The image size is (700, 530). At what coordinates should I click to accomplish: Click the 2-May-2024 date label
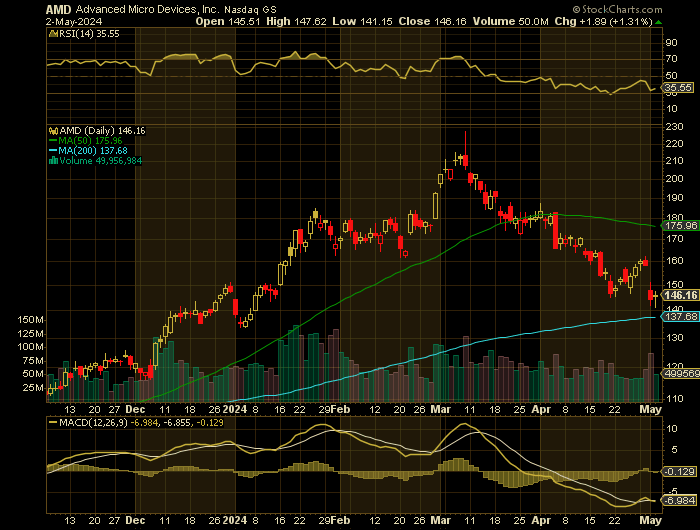[74, 21]
